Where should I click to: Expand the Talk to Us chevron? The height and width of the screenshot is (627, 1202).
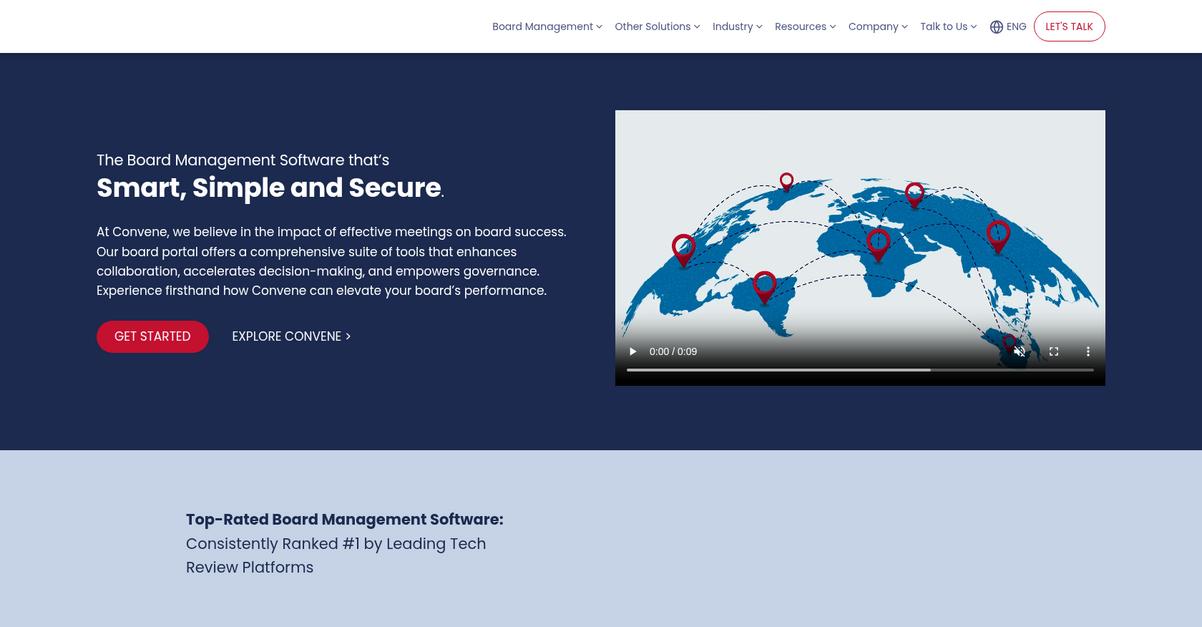pos(973,27)
